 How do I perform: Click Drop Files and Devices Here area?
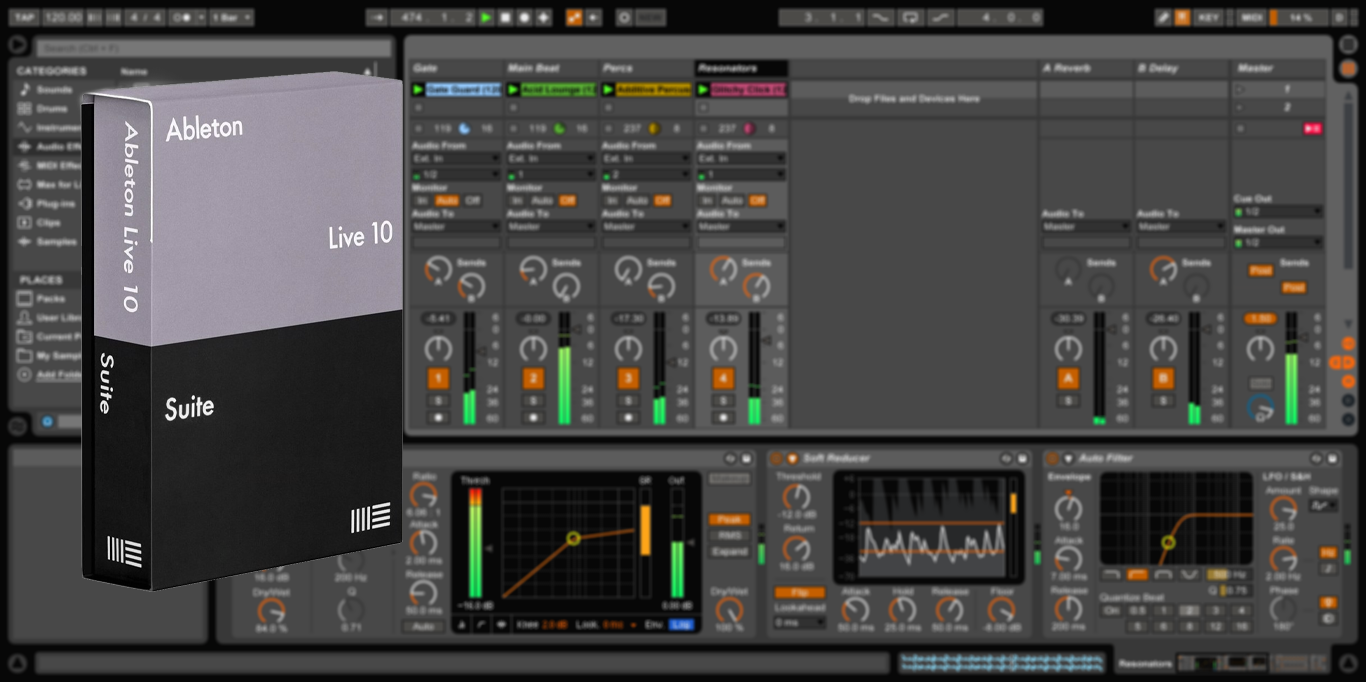(x=914, y=99)
